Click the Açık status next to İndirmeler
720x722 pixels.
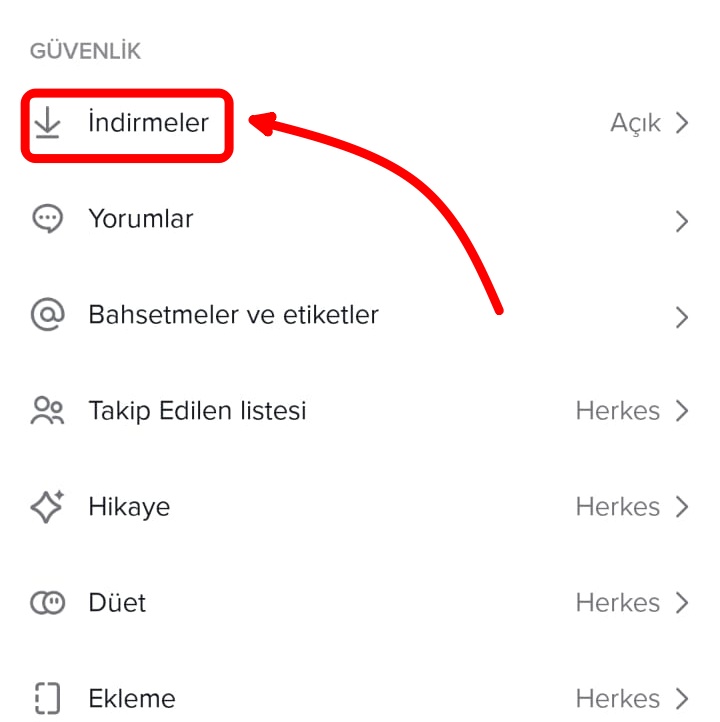[x=635, y=123]
